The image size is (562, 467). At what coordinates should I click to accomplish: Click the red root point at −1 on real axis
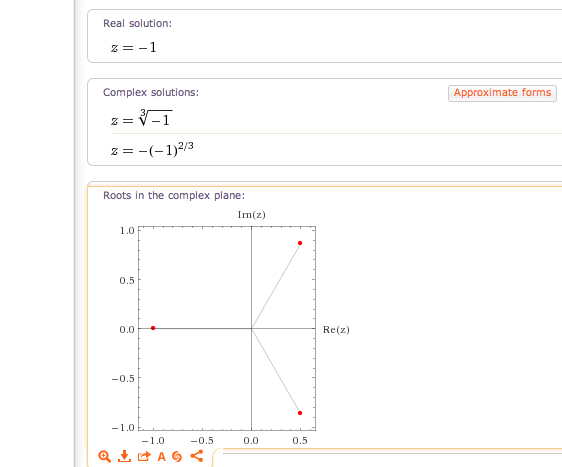pyautogui.click(x=153, y=328)
